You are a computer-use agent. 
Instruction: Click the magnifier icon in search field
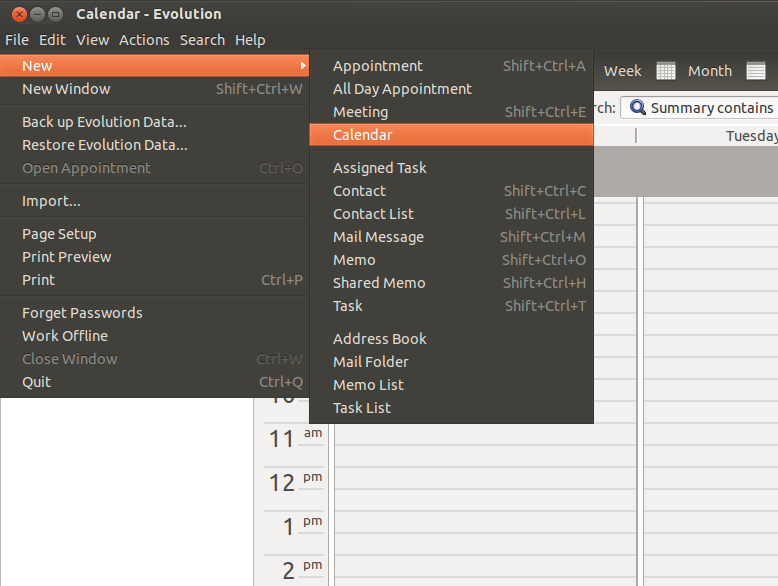[637, 108]
